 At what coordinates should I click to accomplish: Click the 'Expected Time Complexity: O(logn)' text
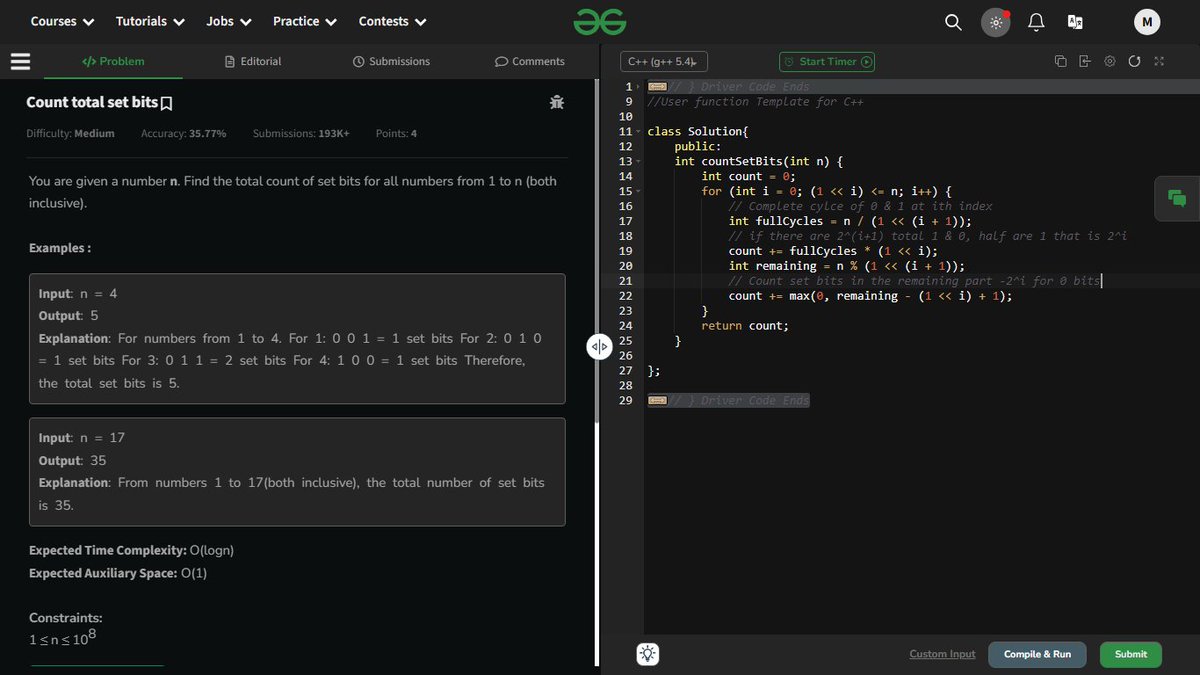[x=131, y=551]
